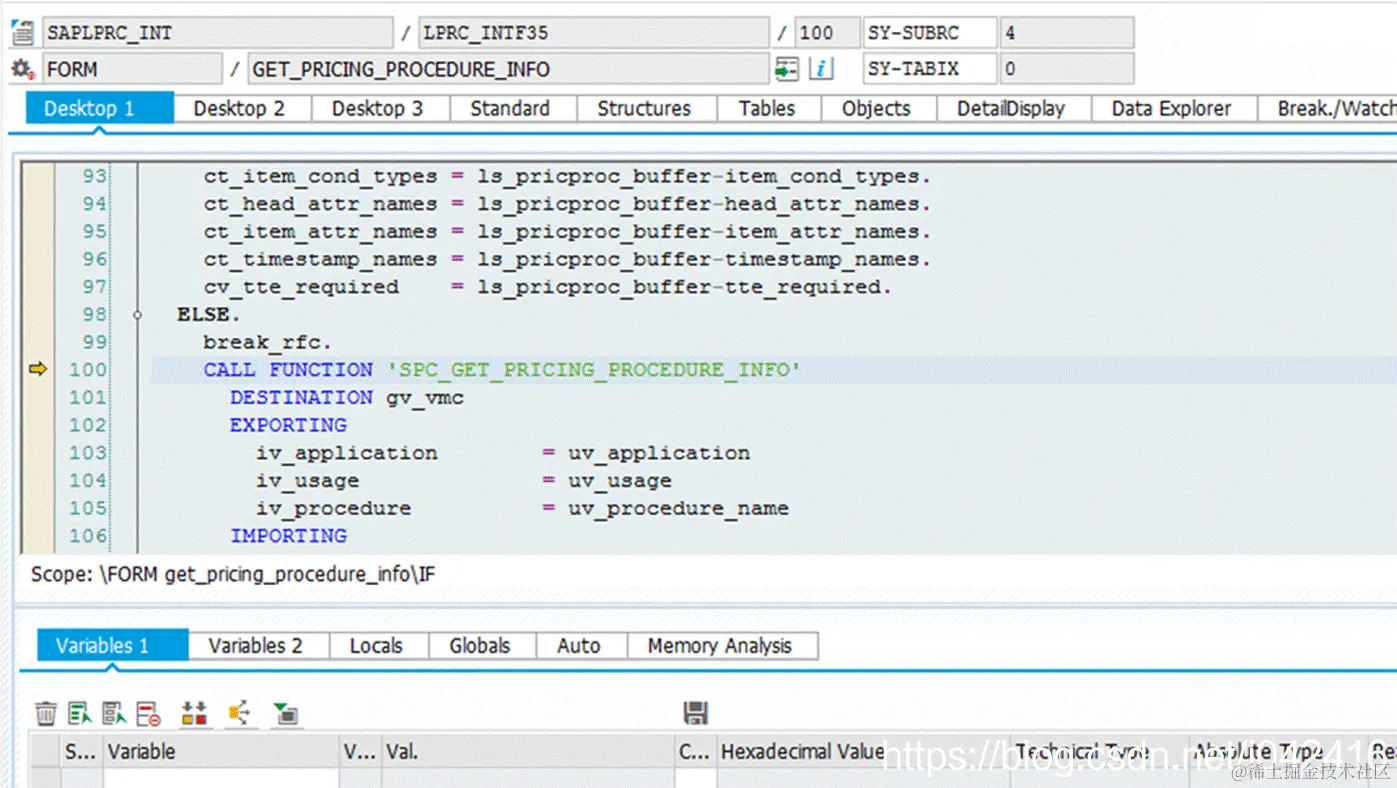Image resolution: width=1397 pixels, height=788 pixels.
Task: Click the blue information icon in header
Action: [821, 69]
